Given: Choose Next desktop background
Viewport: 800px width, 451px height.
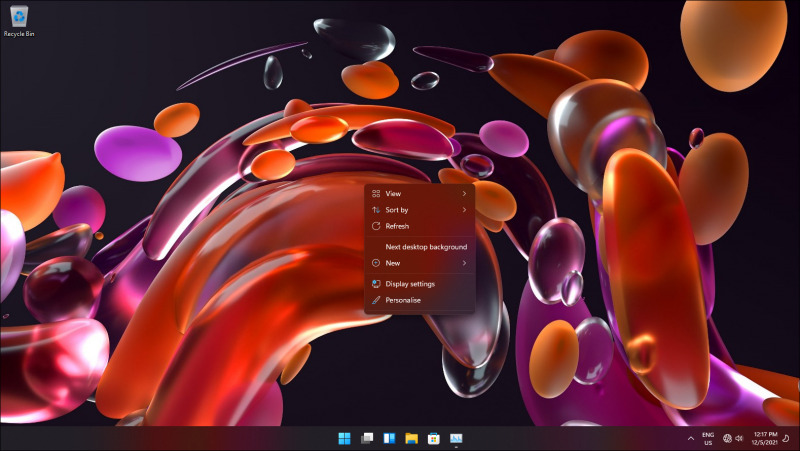Looking at the screenshot, I should point(426,246).
